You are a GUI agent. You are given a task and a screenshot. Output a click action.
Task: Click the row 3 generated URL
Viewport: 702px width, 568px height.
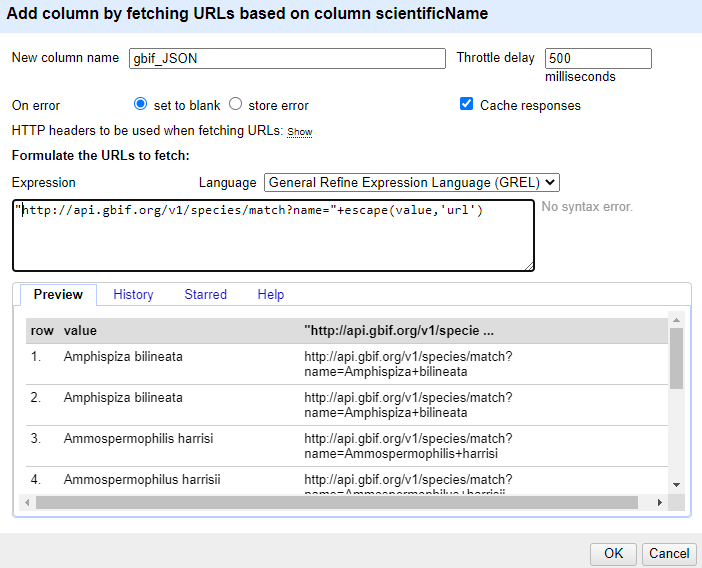[x=408, y=446]
